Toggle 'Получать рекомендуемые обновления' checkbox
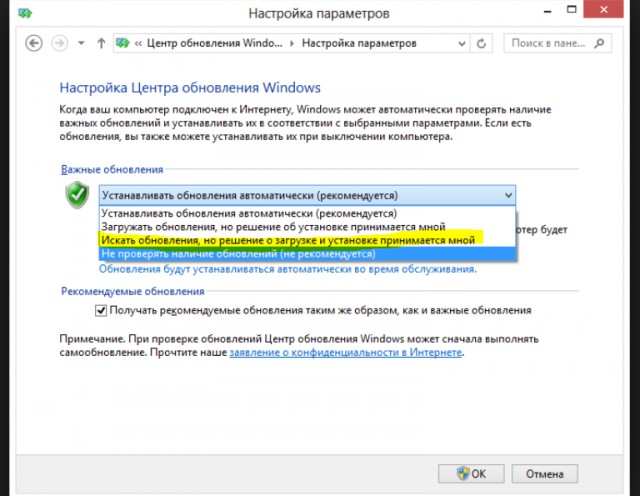Image resolution: width=640 pixels, height=496 pixels. tap(101, 311)
